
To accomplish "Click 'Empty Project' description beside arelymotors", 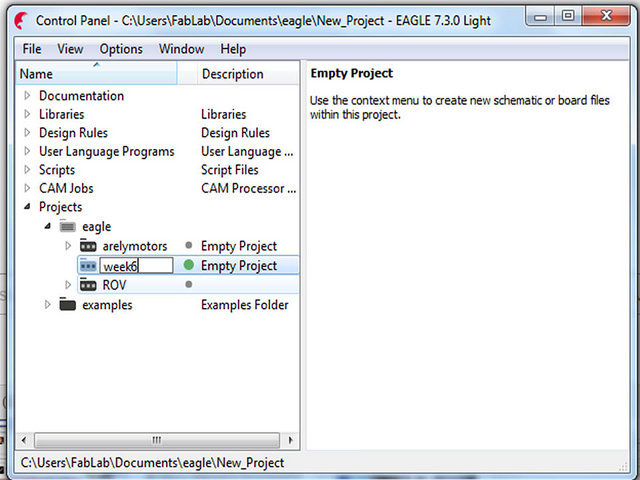I will (239, 246).
